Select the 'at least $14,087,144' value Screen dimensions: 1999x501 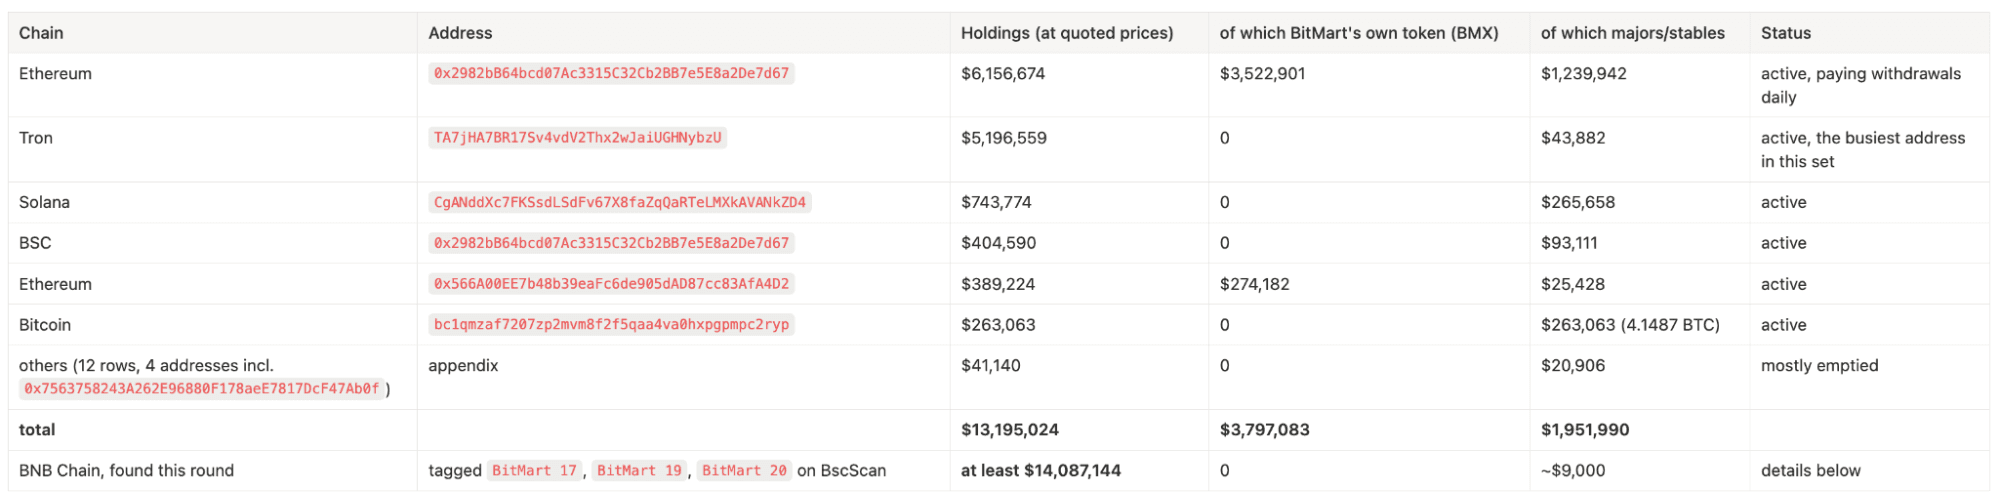pos(1041,471)
